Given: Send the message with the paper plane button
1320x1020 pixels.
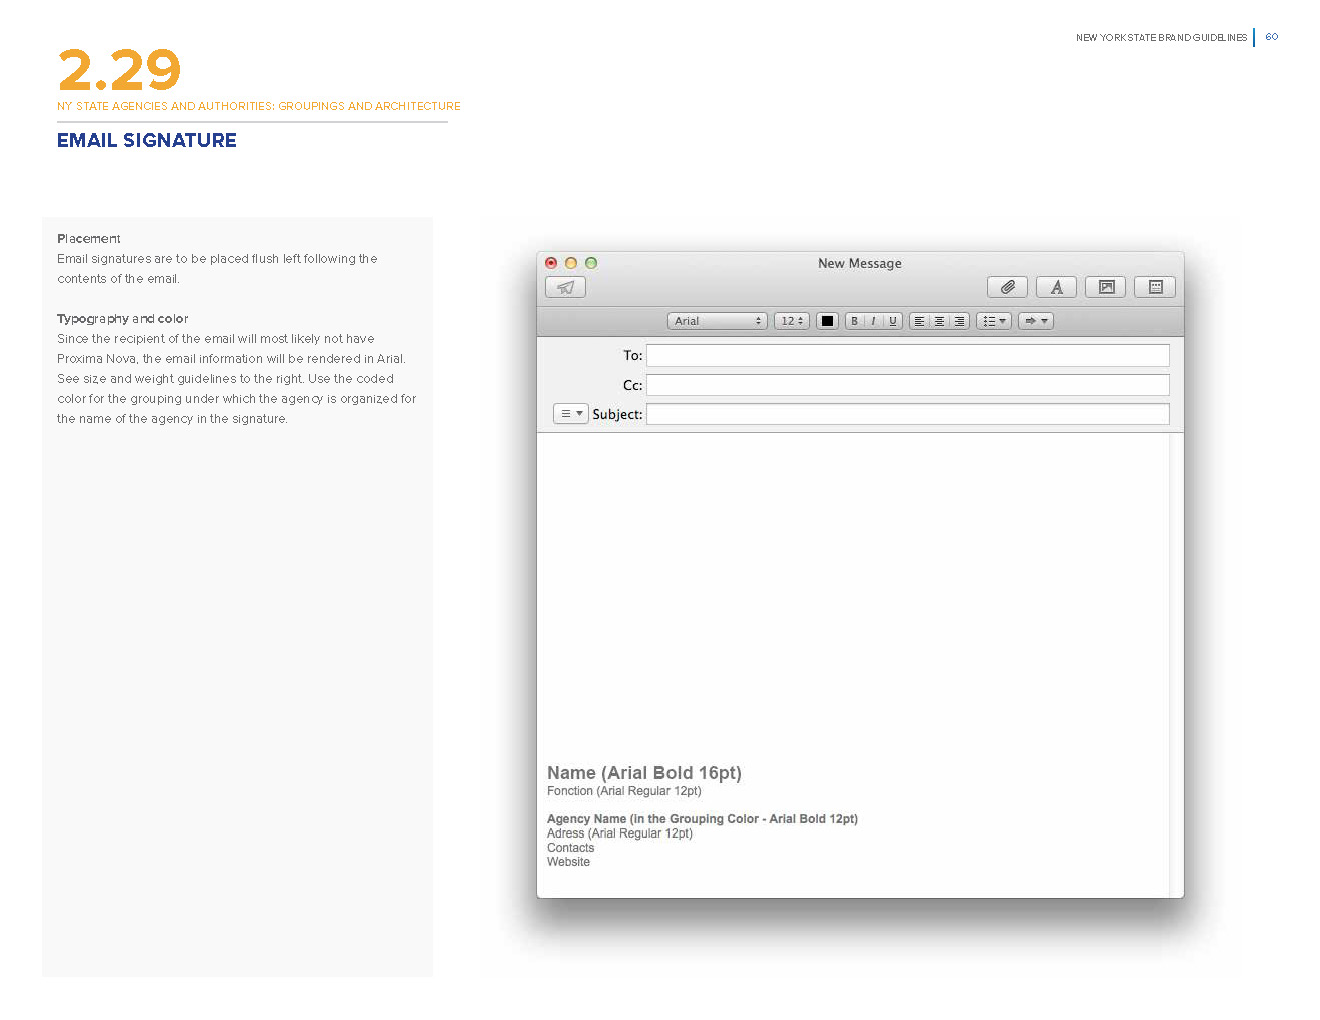Looking at the screenshot, I should coord(565,287).
